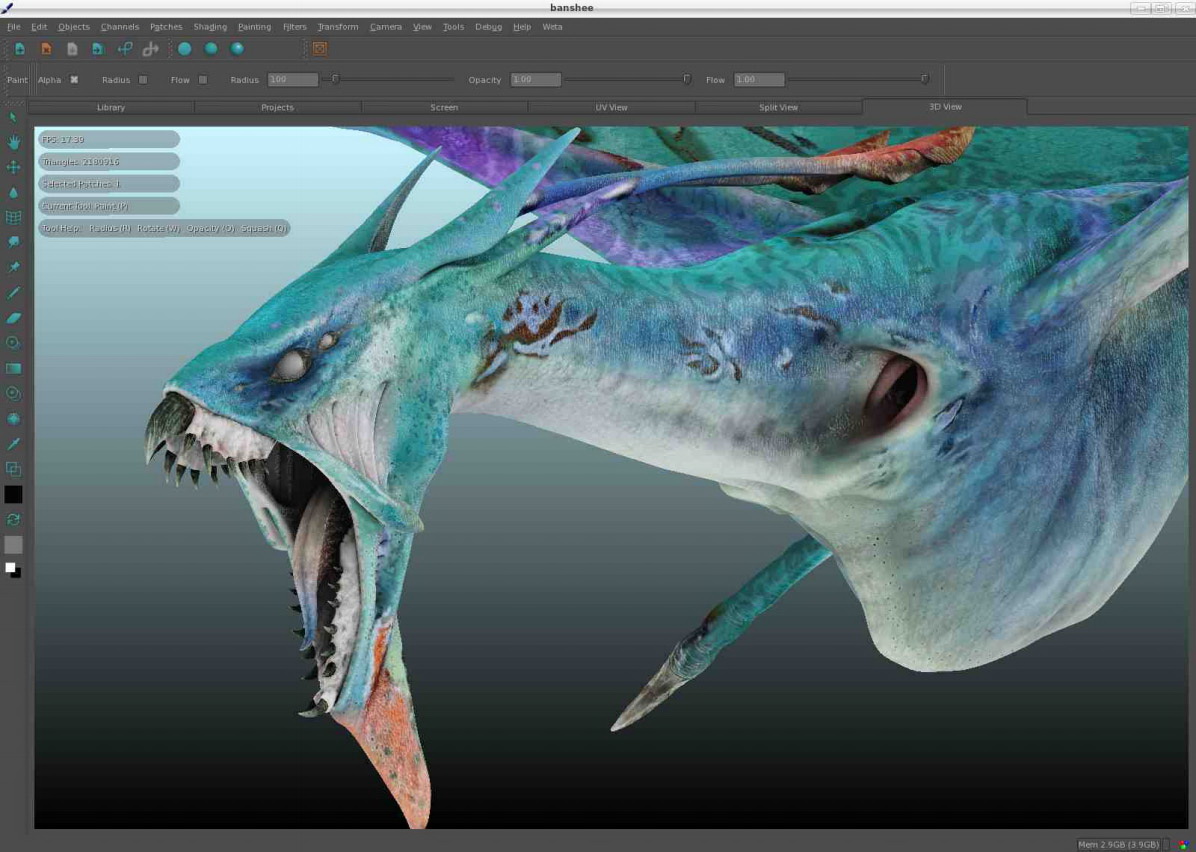Pick the water drop blur tool

(13, 192)
